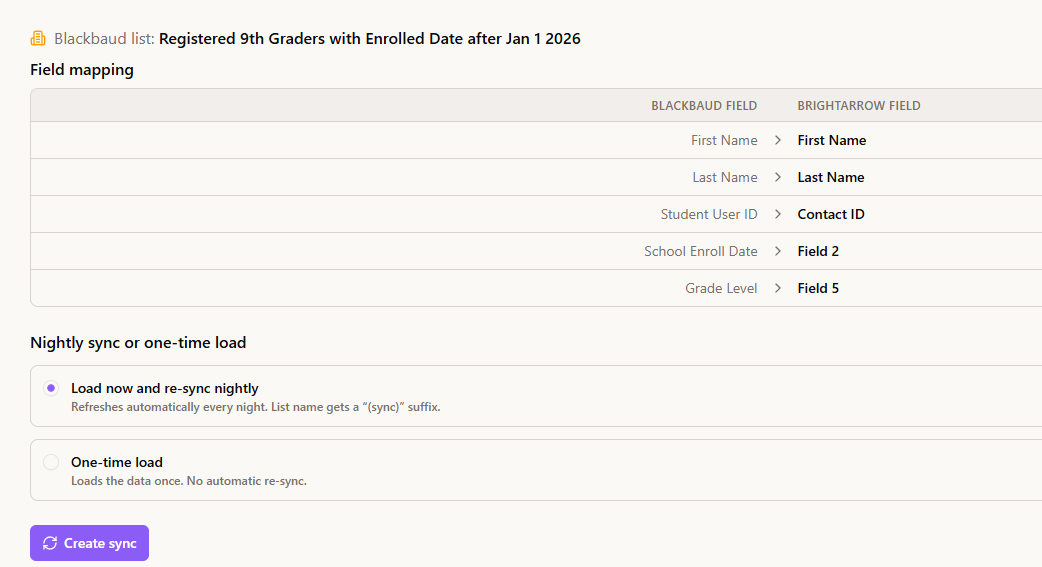Click the BLACKBAUD FIELD column header

704,106
